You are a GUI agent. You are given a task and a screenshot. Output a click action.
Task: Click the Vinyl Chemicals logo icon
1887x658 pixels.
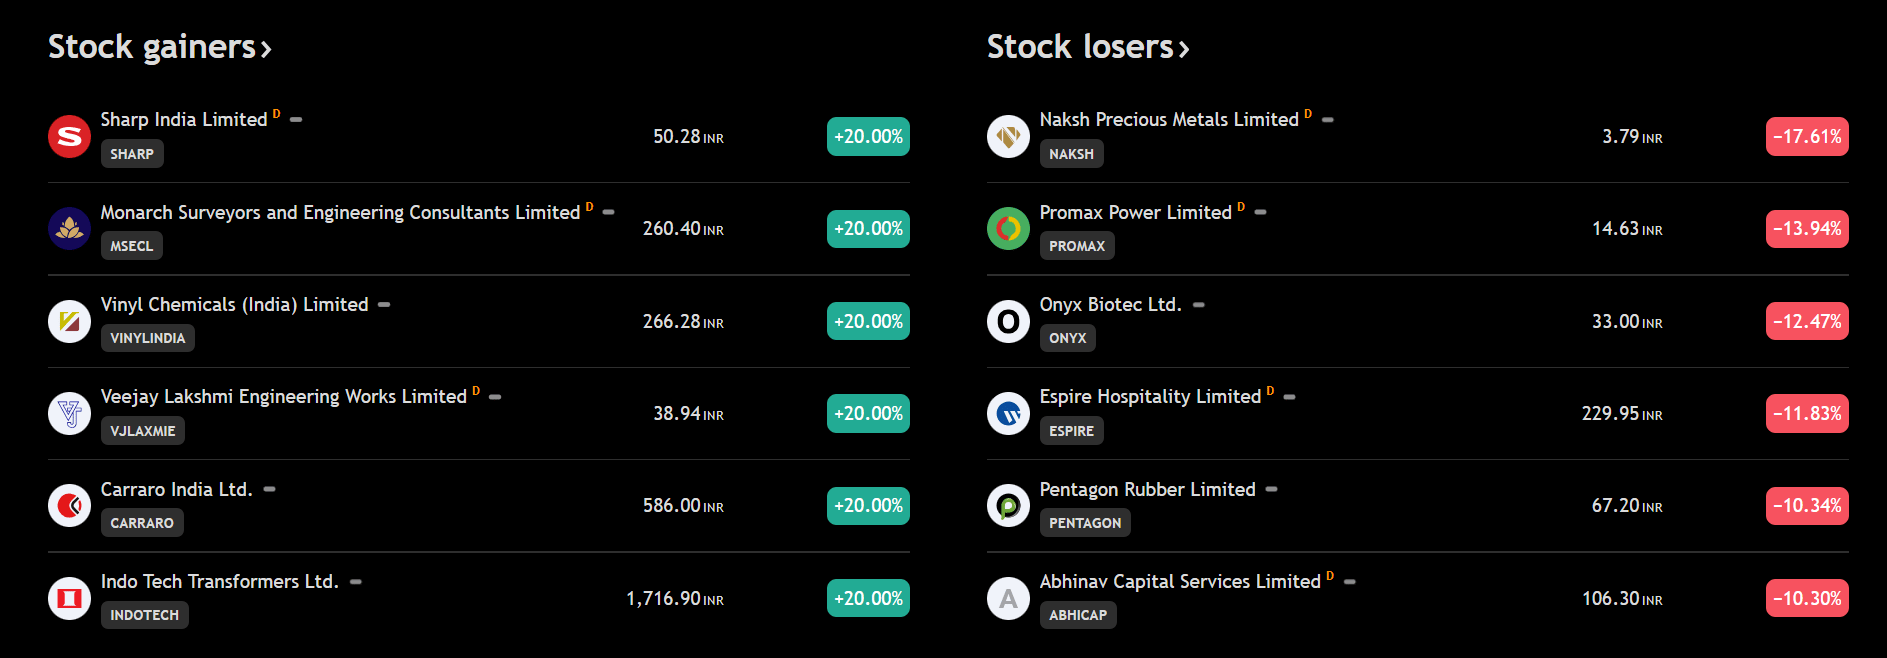(x=69, y=321)
